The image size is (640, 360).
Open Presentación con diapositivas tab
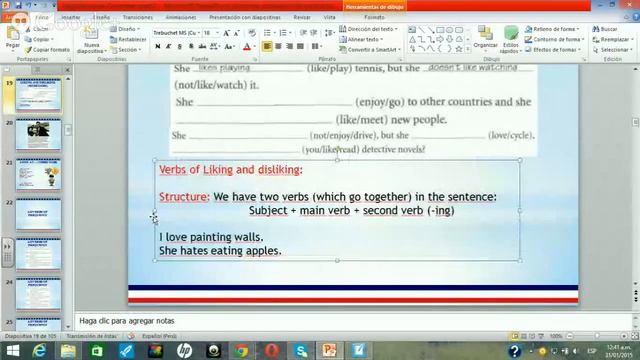click(245, 18)
